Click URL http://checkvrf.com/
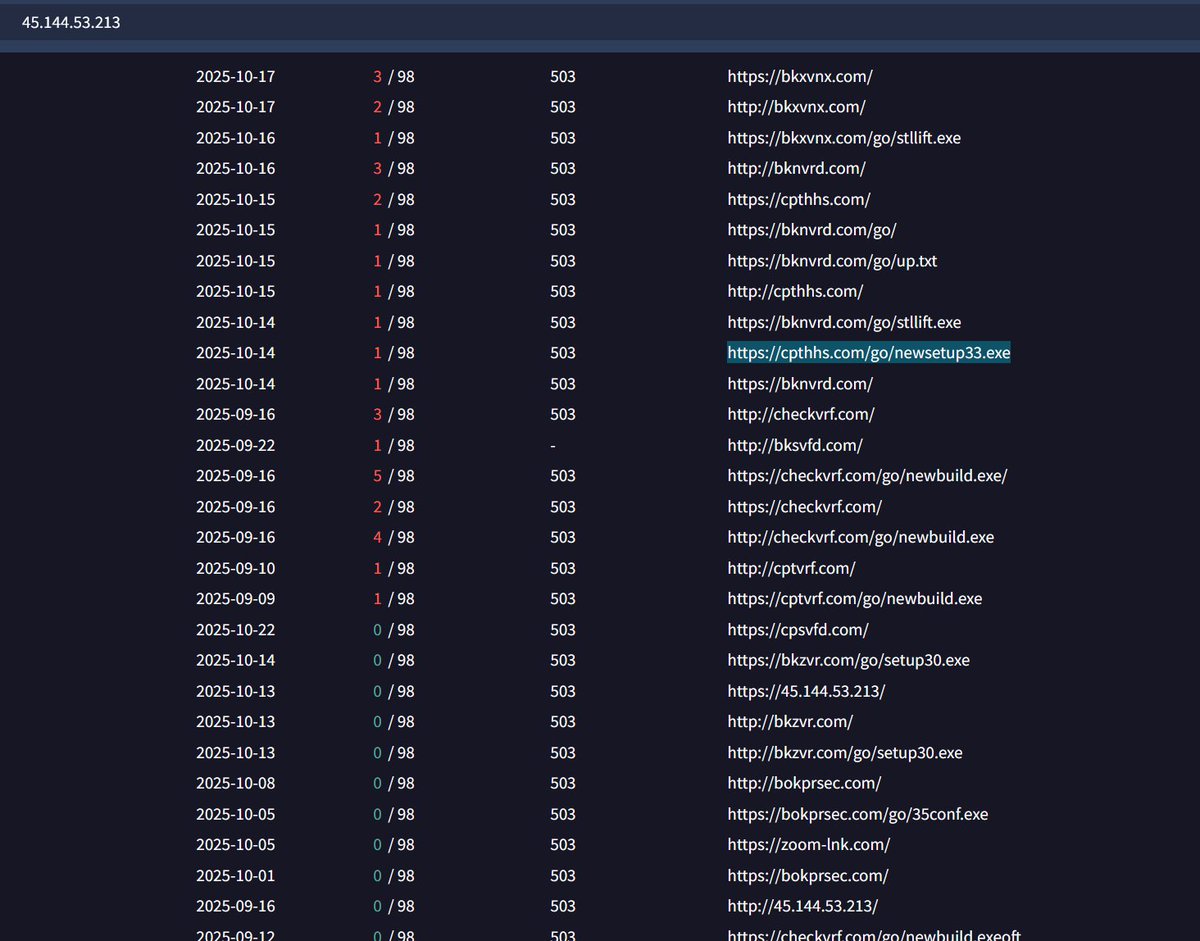 point(801,414)
